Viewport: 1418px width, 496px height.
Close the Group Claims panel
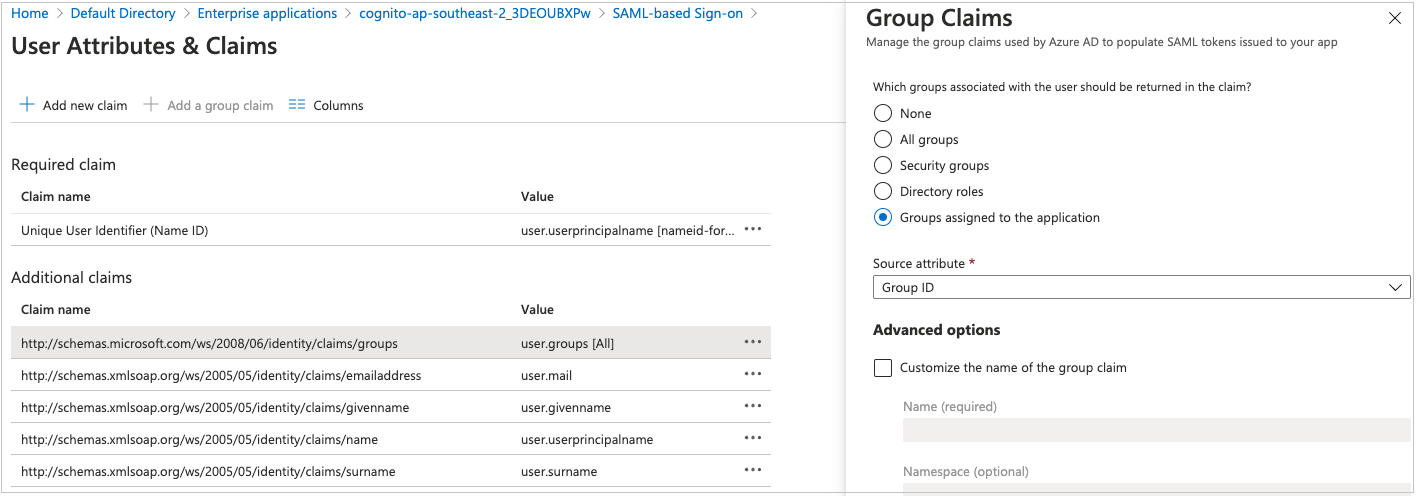1395,18
